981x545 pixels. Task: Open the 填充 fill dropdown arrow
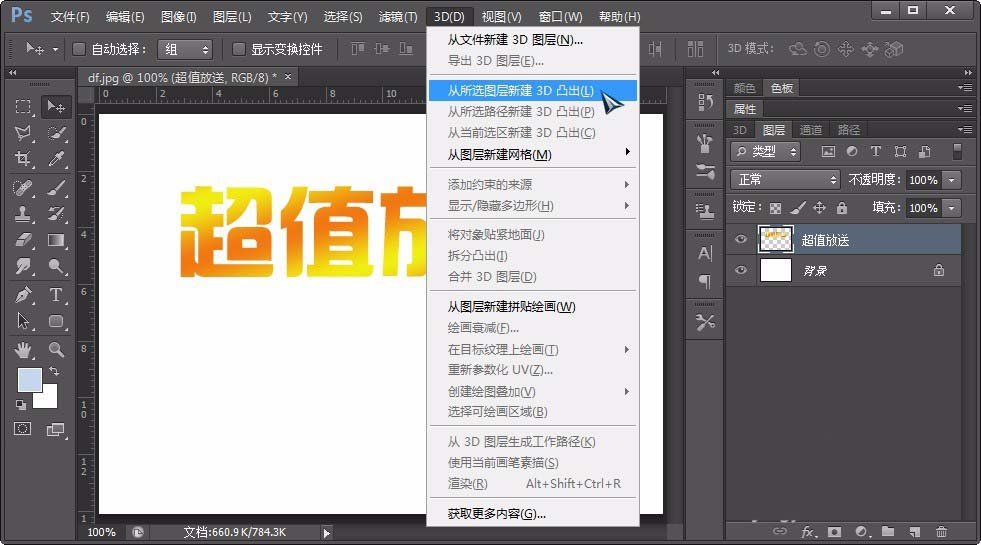click(x=952, y=208)
